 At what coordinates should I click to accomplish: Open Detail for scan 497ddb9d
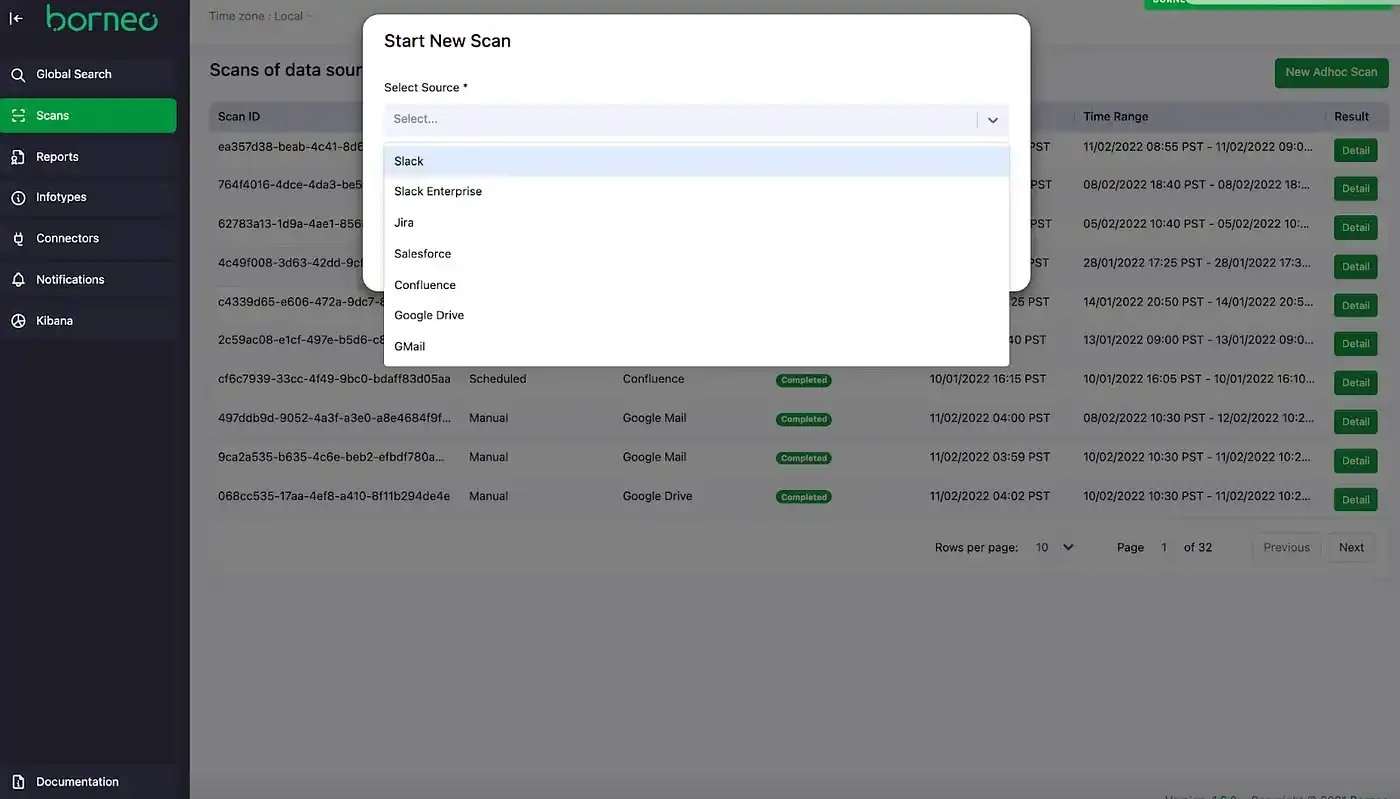(x=1355, y=421)
